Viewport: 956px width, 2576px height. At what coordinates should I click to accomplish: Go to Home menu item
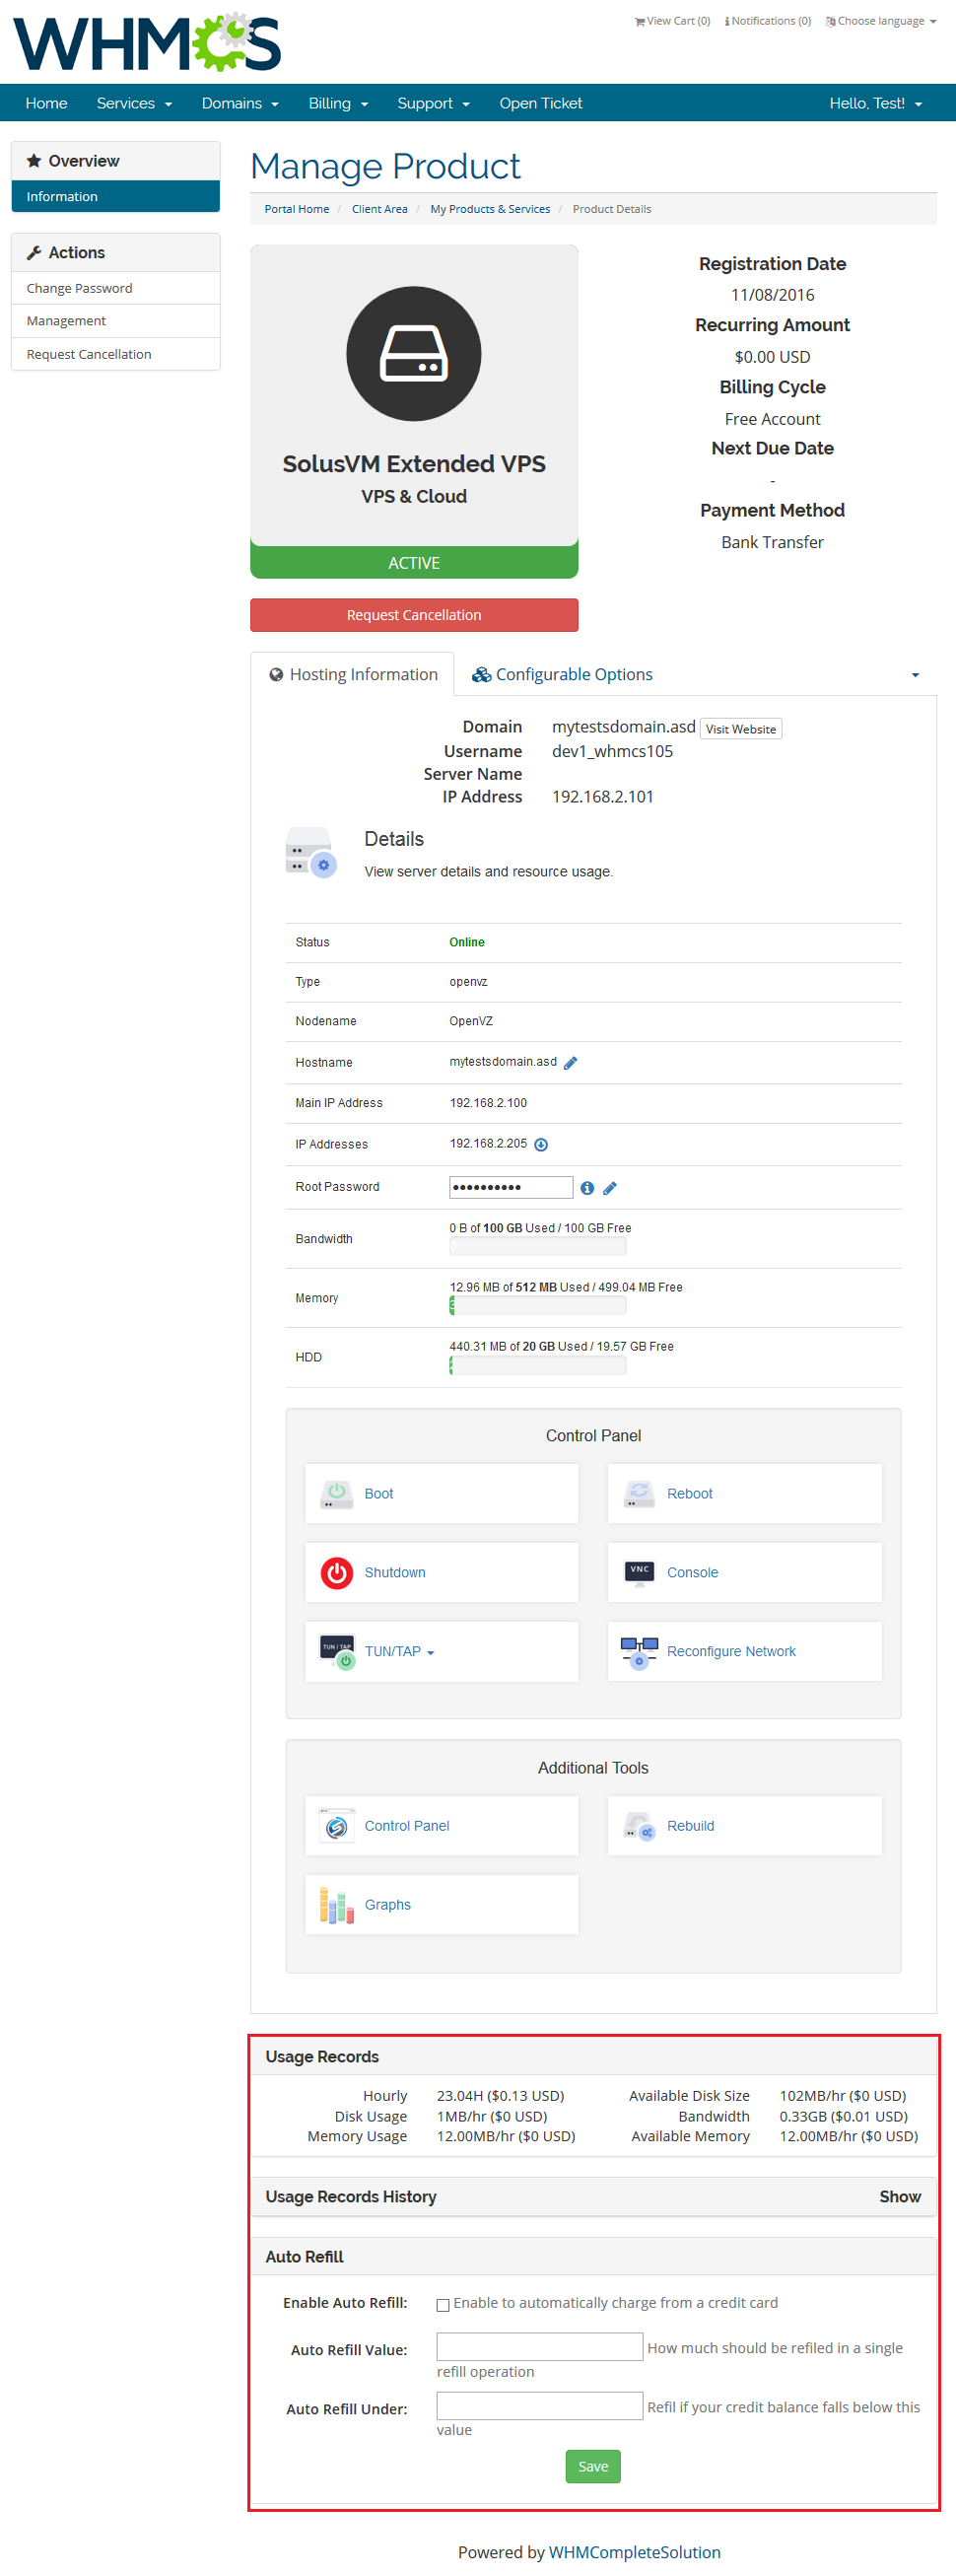(46, 103)
